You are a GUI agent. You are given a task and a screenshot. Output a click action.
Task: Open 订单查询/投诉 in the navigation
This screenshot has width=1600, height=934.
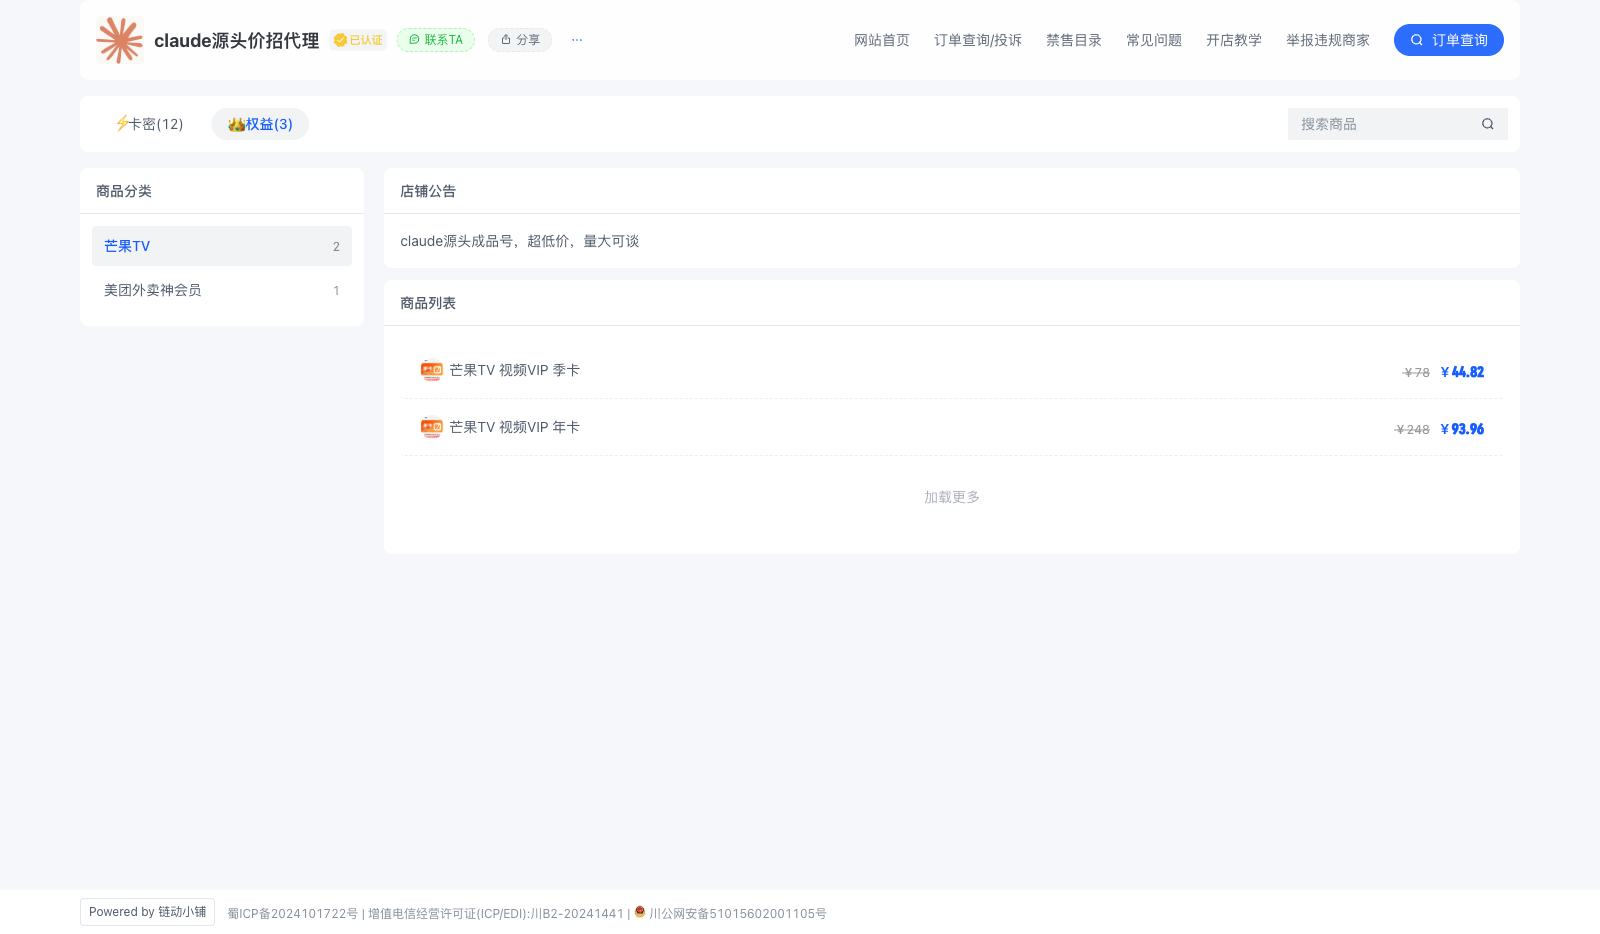coord(978,40)
